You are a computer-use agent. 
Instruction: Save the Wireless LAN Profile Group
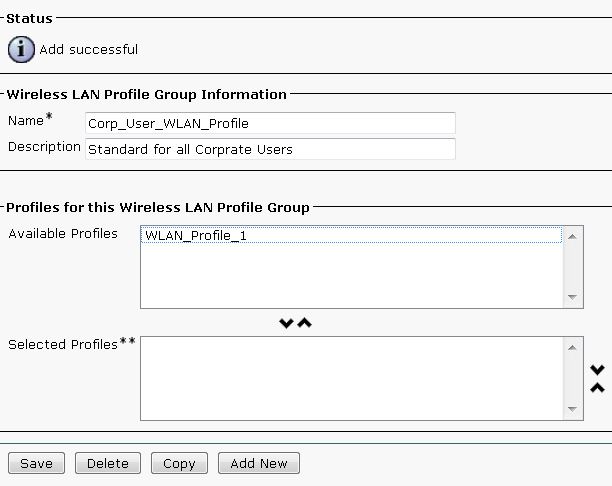pos(36,463)
